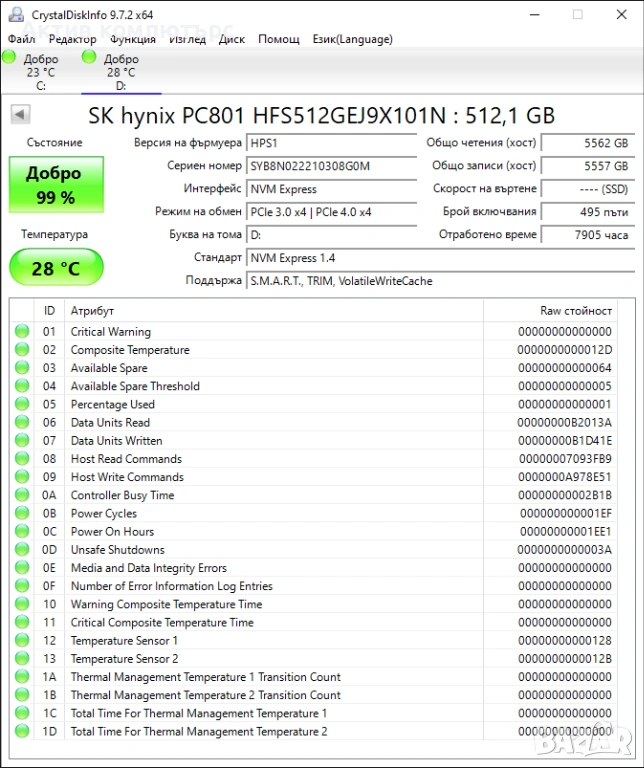This screenshot has width=644, height=768.
Task: Select drive C: status icon
Action: pos(10,58)
